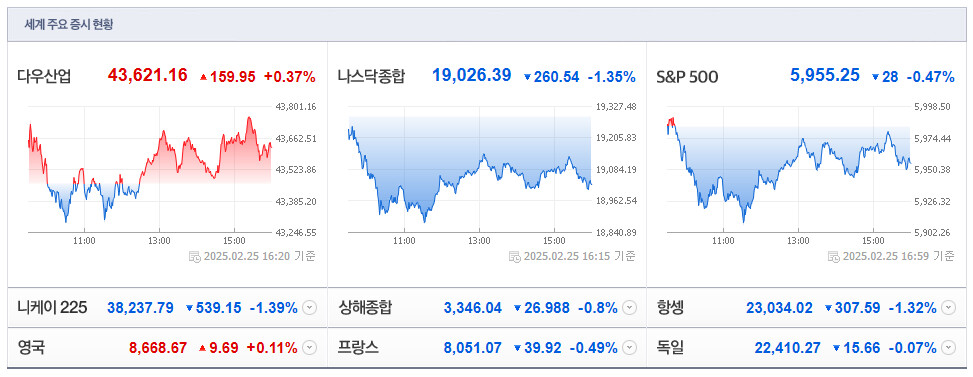Open the 나스닥종합 index link
The height and width of the screenshot is (377, 973).
pyautogui.click(x=371, y=77)
